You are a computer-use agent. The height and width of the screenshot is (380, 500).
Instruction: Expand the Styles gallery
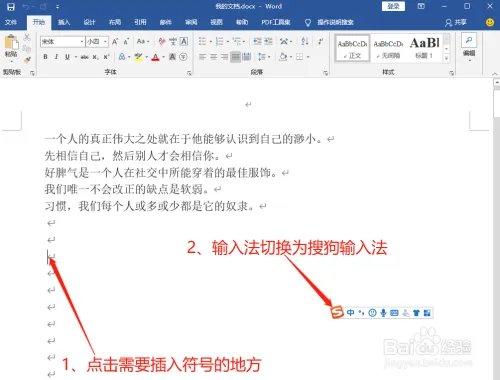(x=446, y=59)
